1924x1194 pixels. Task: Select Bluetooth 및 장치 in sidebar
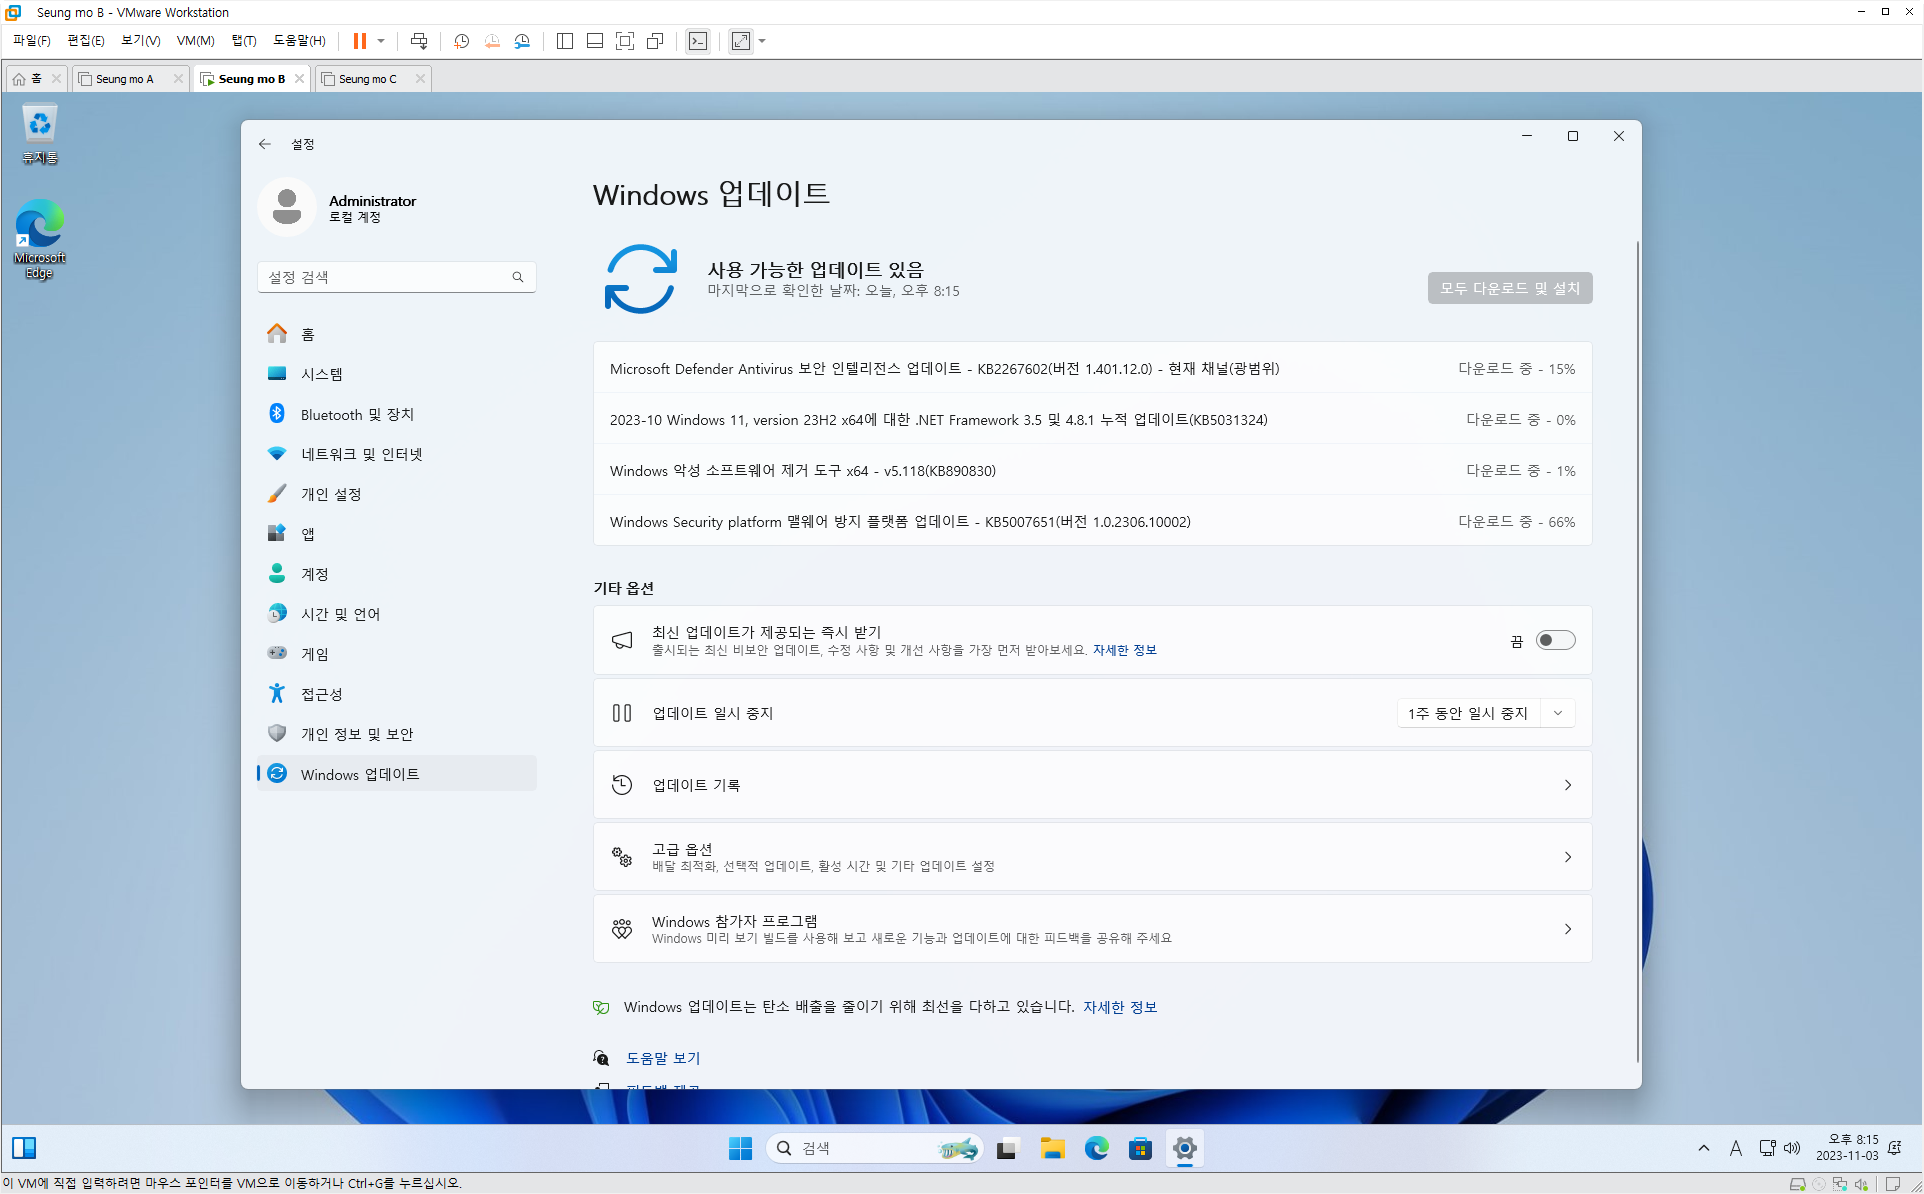click(x=357, y=414)
